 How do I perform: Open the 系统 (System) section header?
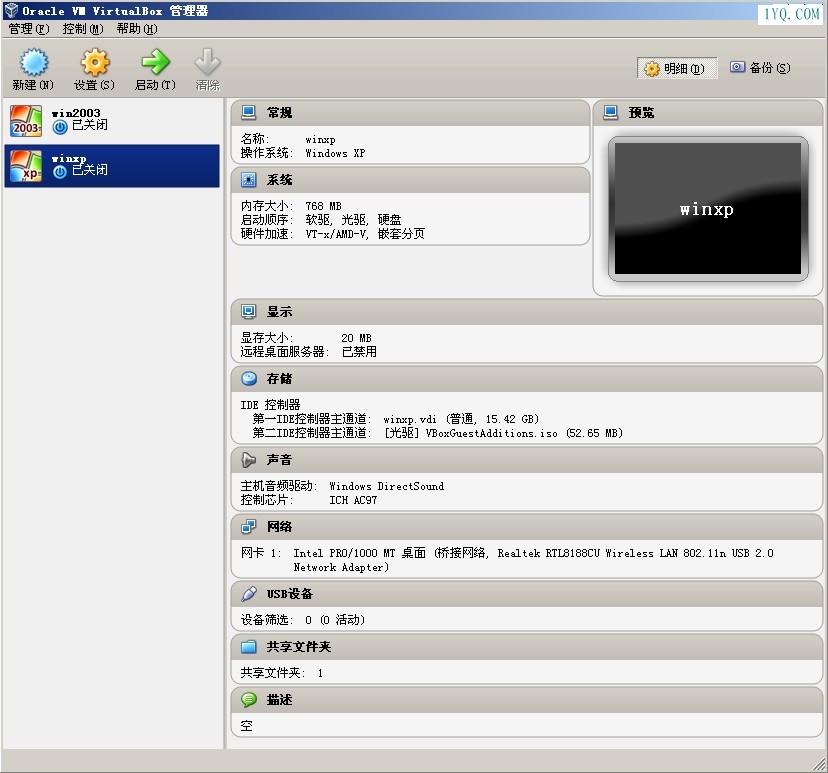coord(410,180)
